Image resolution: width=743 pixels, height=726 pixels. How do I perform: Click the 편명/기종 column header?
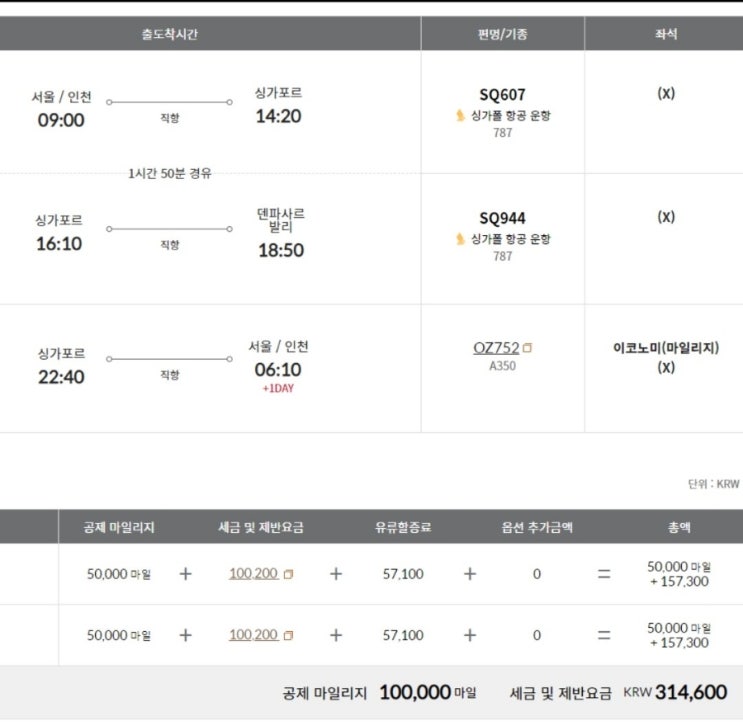click(502, 34)
